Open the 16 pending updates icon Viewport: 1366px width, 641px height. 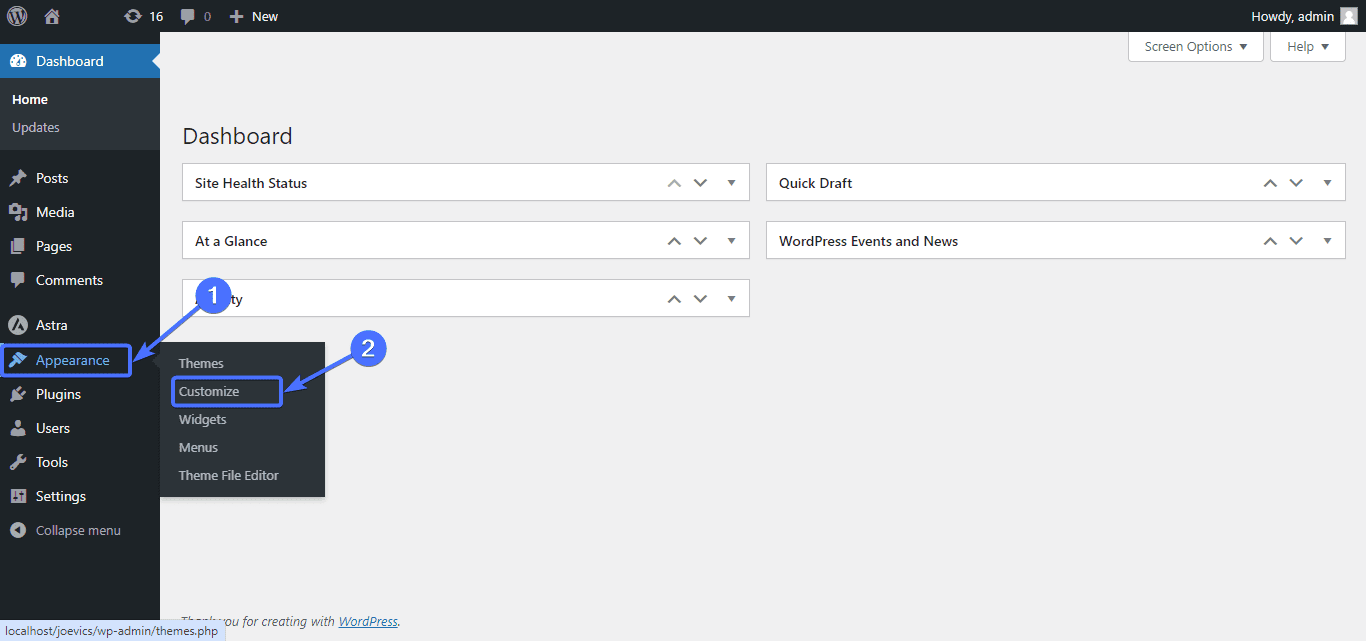coord(143,16)
